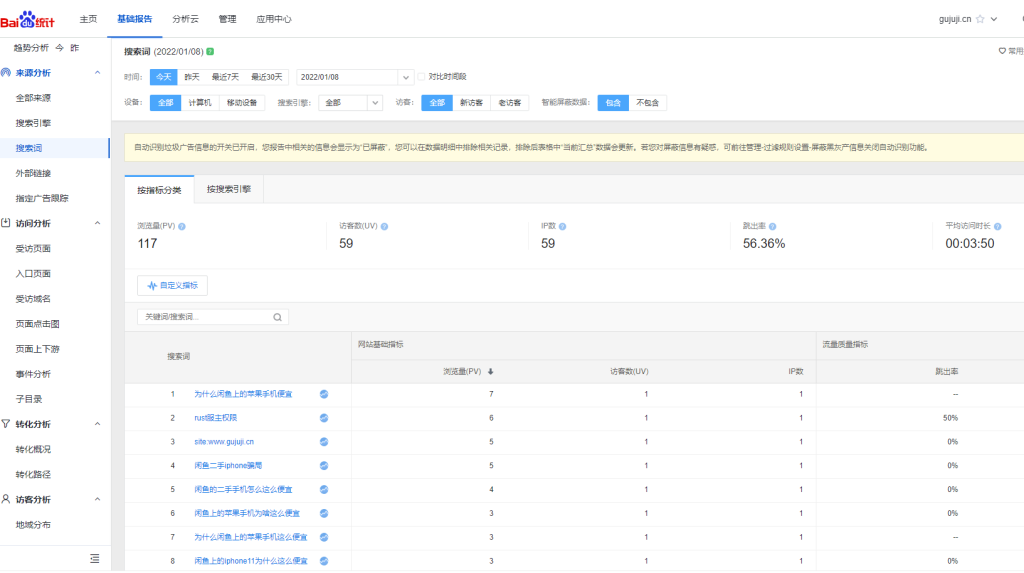Click the 访问分析 section icon in sidebar

6,223
